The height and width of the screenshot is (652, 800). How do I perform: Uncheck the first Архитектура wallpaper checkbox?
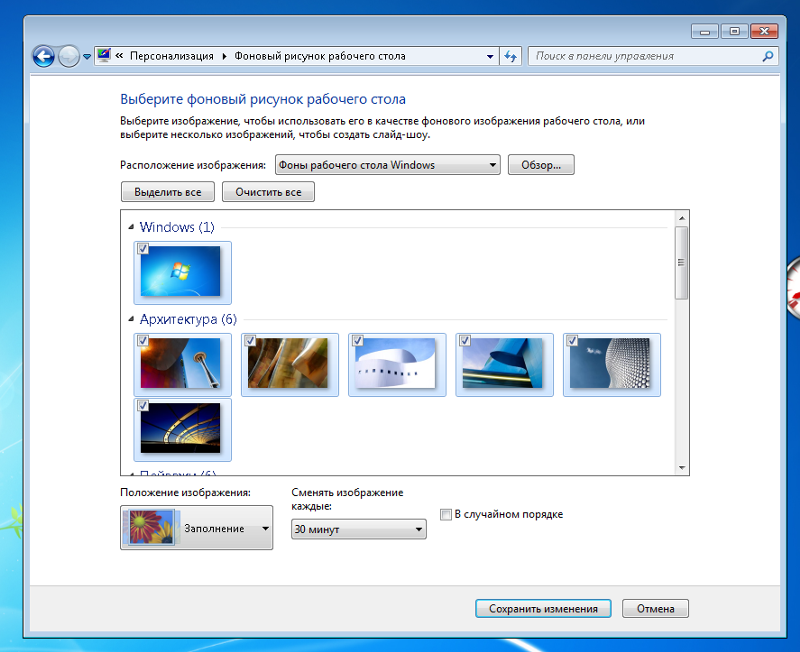point(143,341)
